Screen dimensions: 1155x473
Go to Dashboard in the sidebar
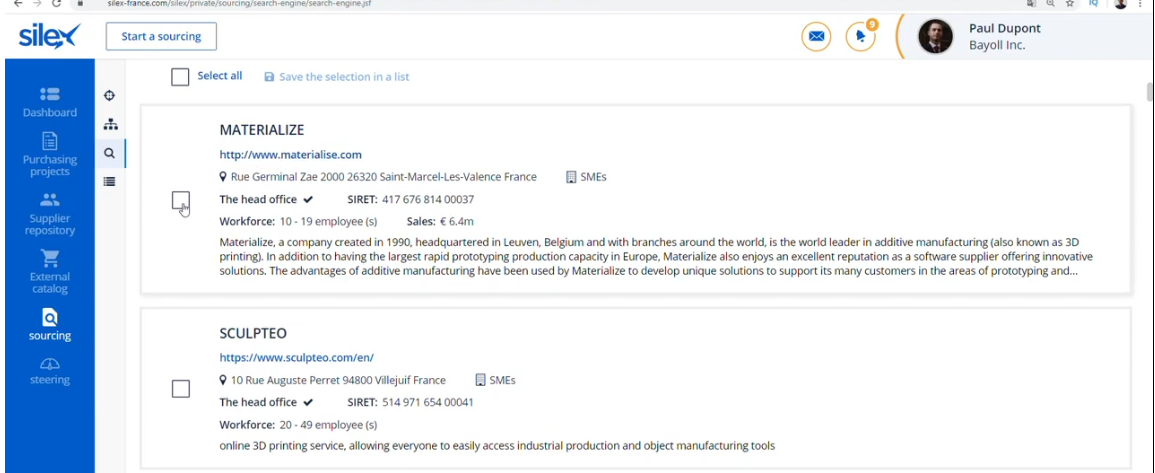click(49, 101)
